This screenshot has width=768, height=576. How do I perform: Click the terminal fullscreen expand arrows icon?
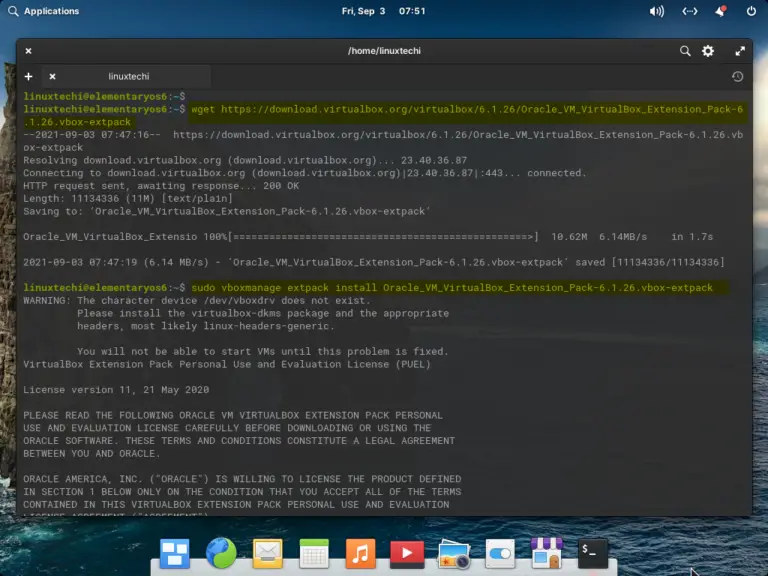[x=740, y=51]
